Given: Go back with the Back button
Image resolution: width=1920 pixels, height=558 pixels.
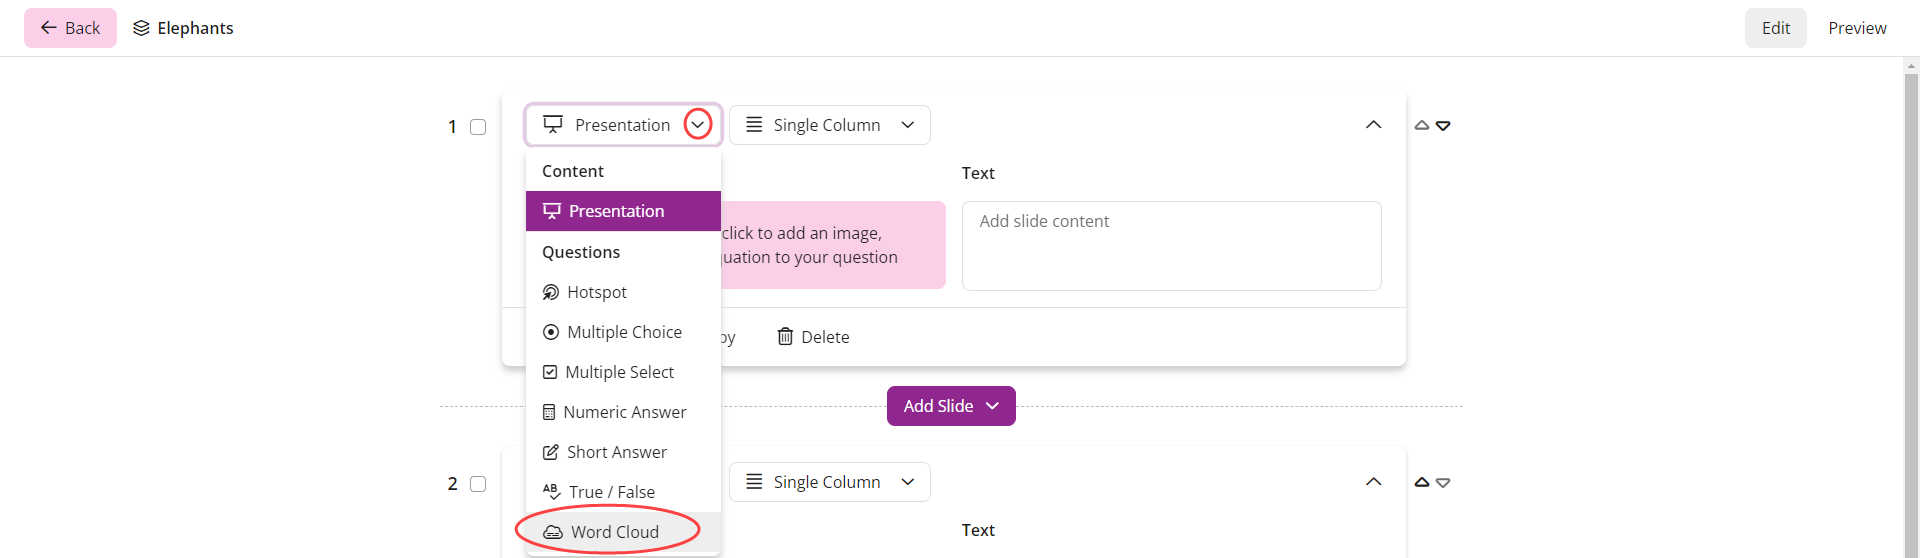Looking at the screenshot, I should click(x=70, y=28).
